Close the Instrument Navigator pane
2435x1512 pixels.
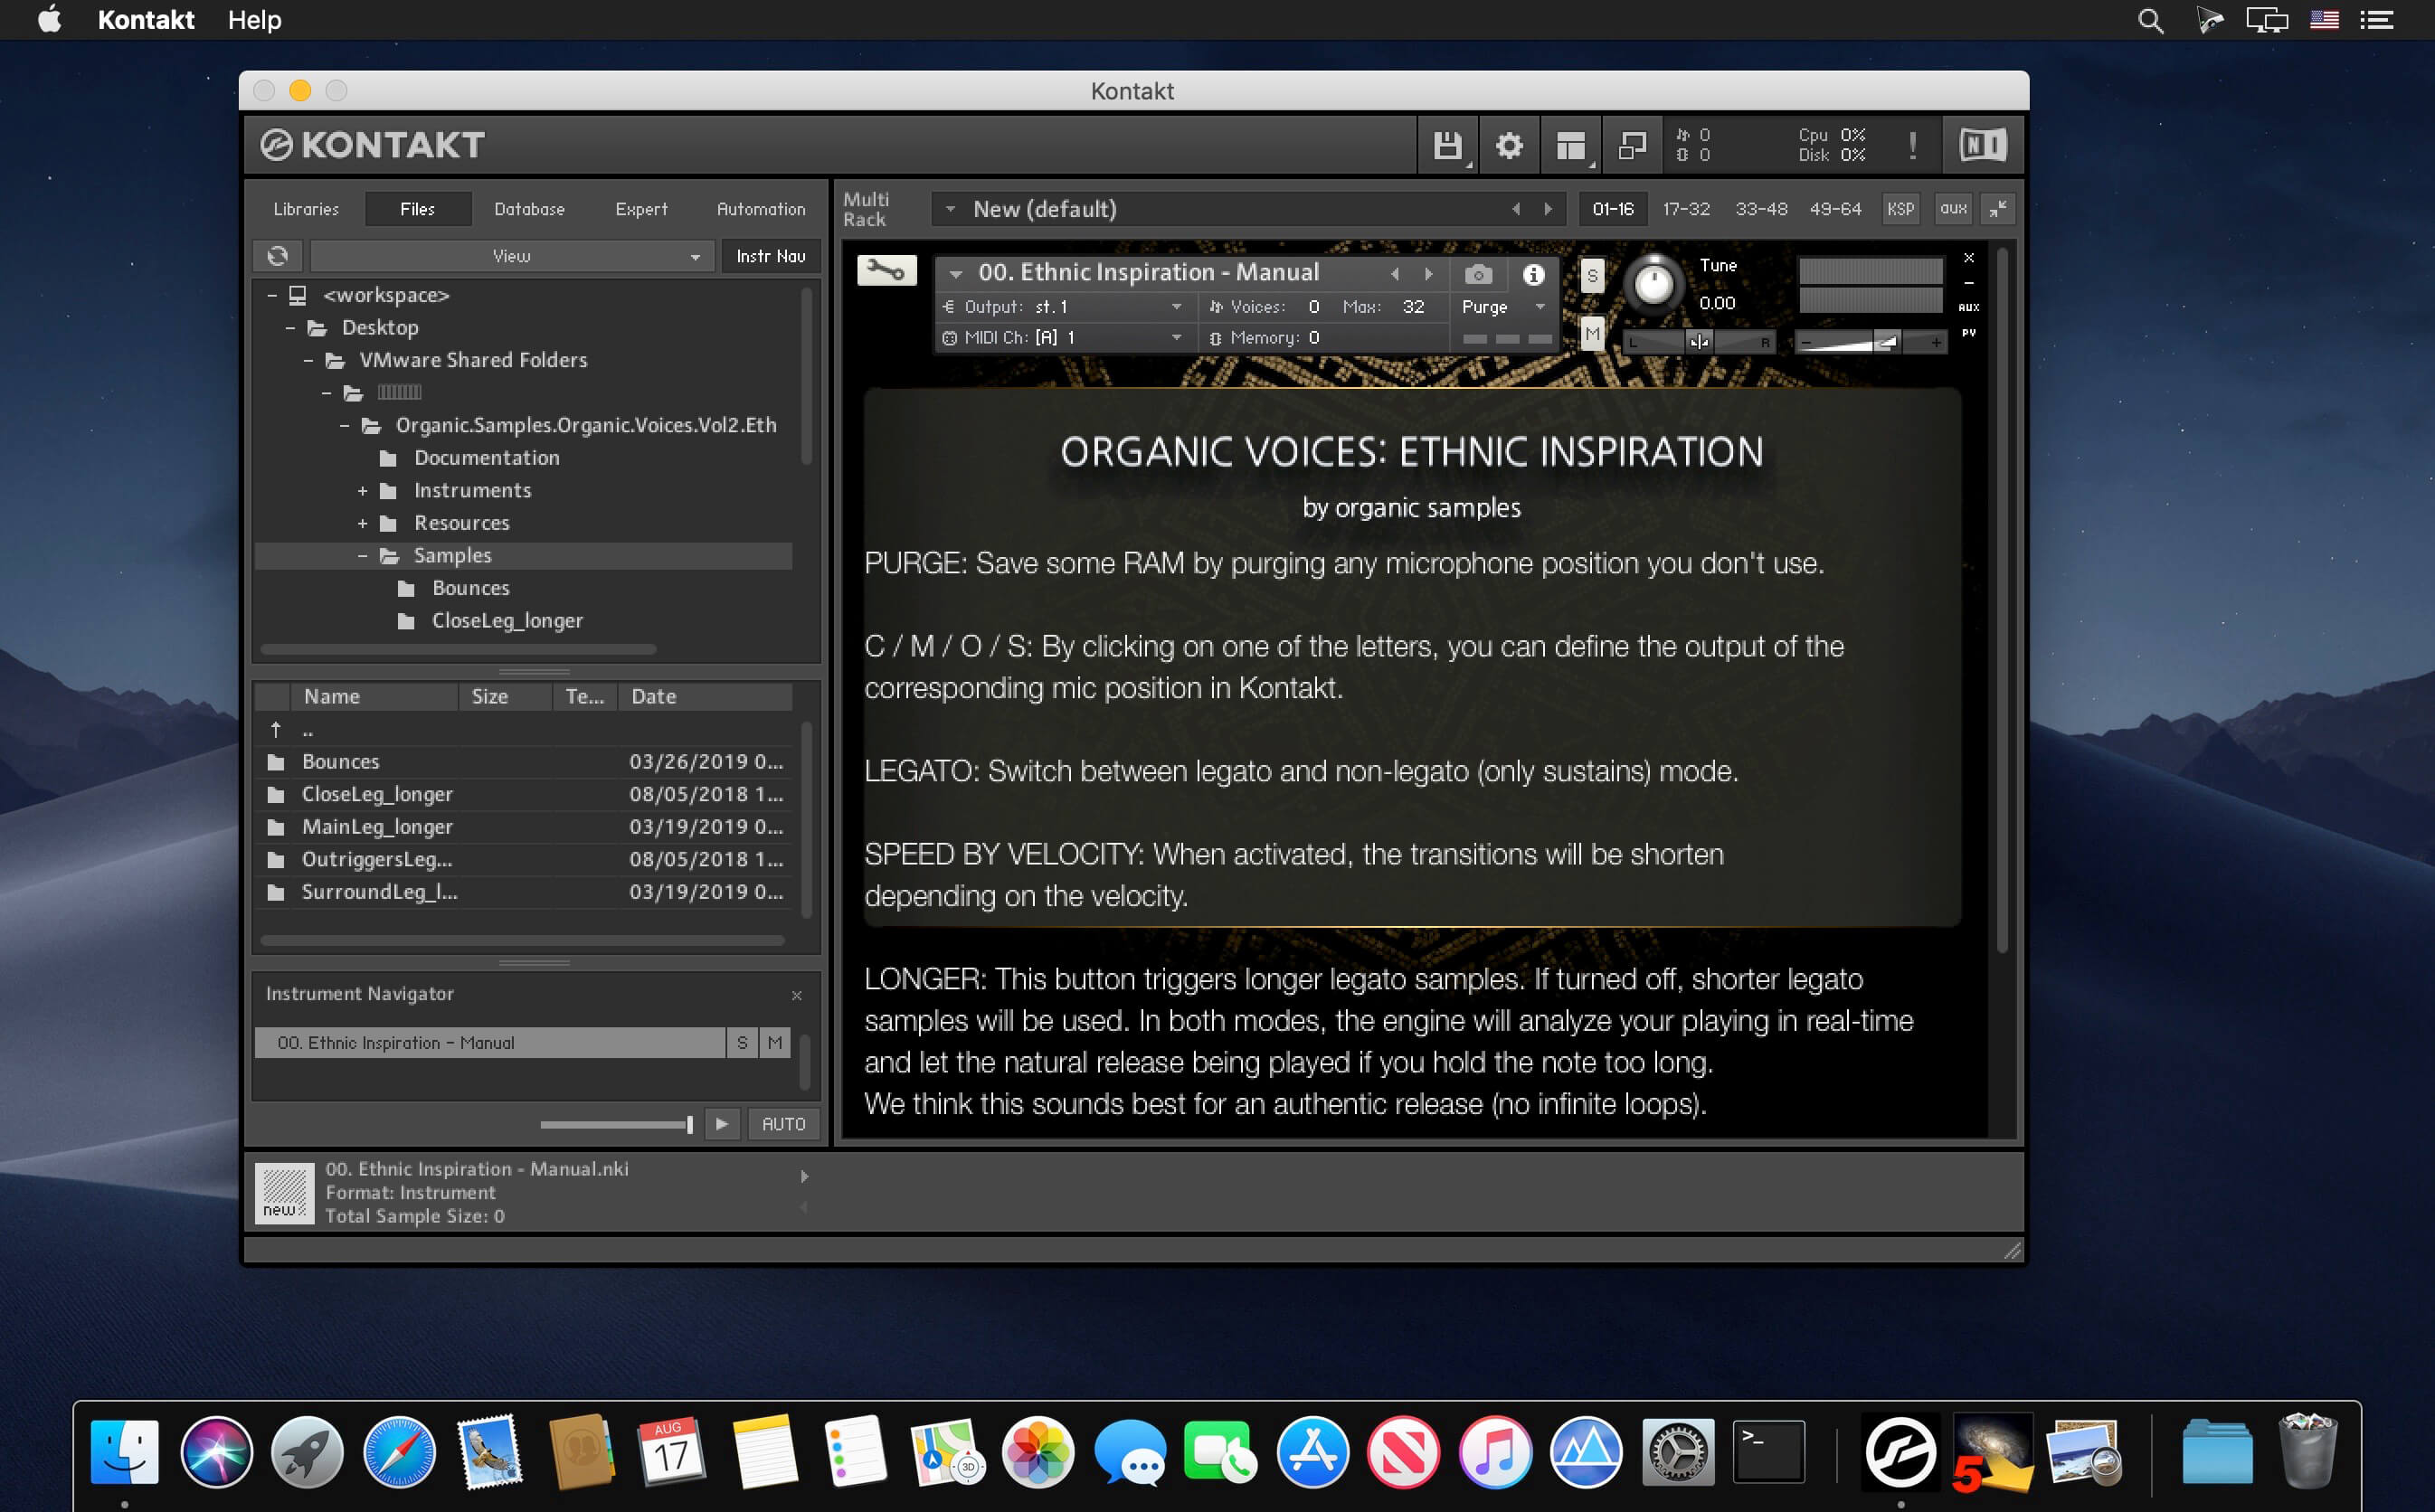pos(797,995)
